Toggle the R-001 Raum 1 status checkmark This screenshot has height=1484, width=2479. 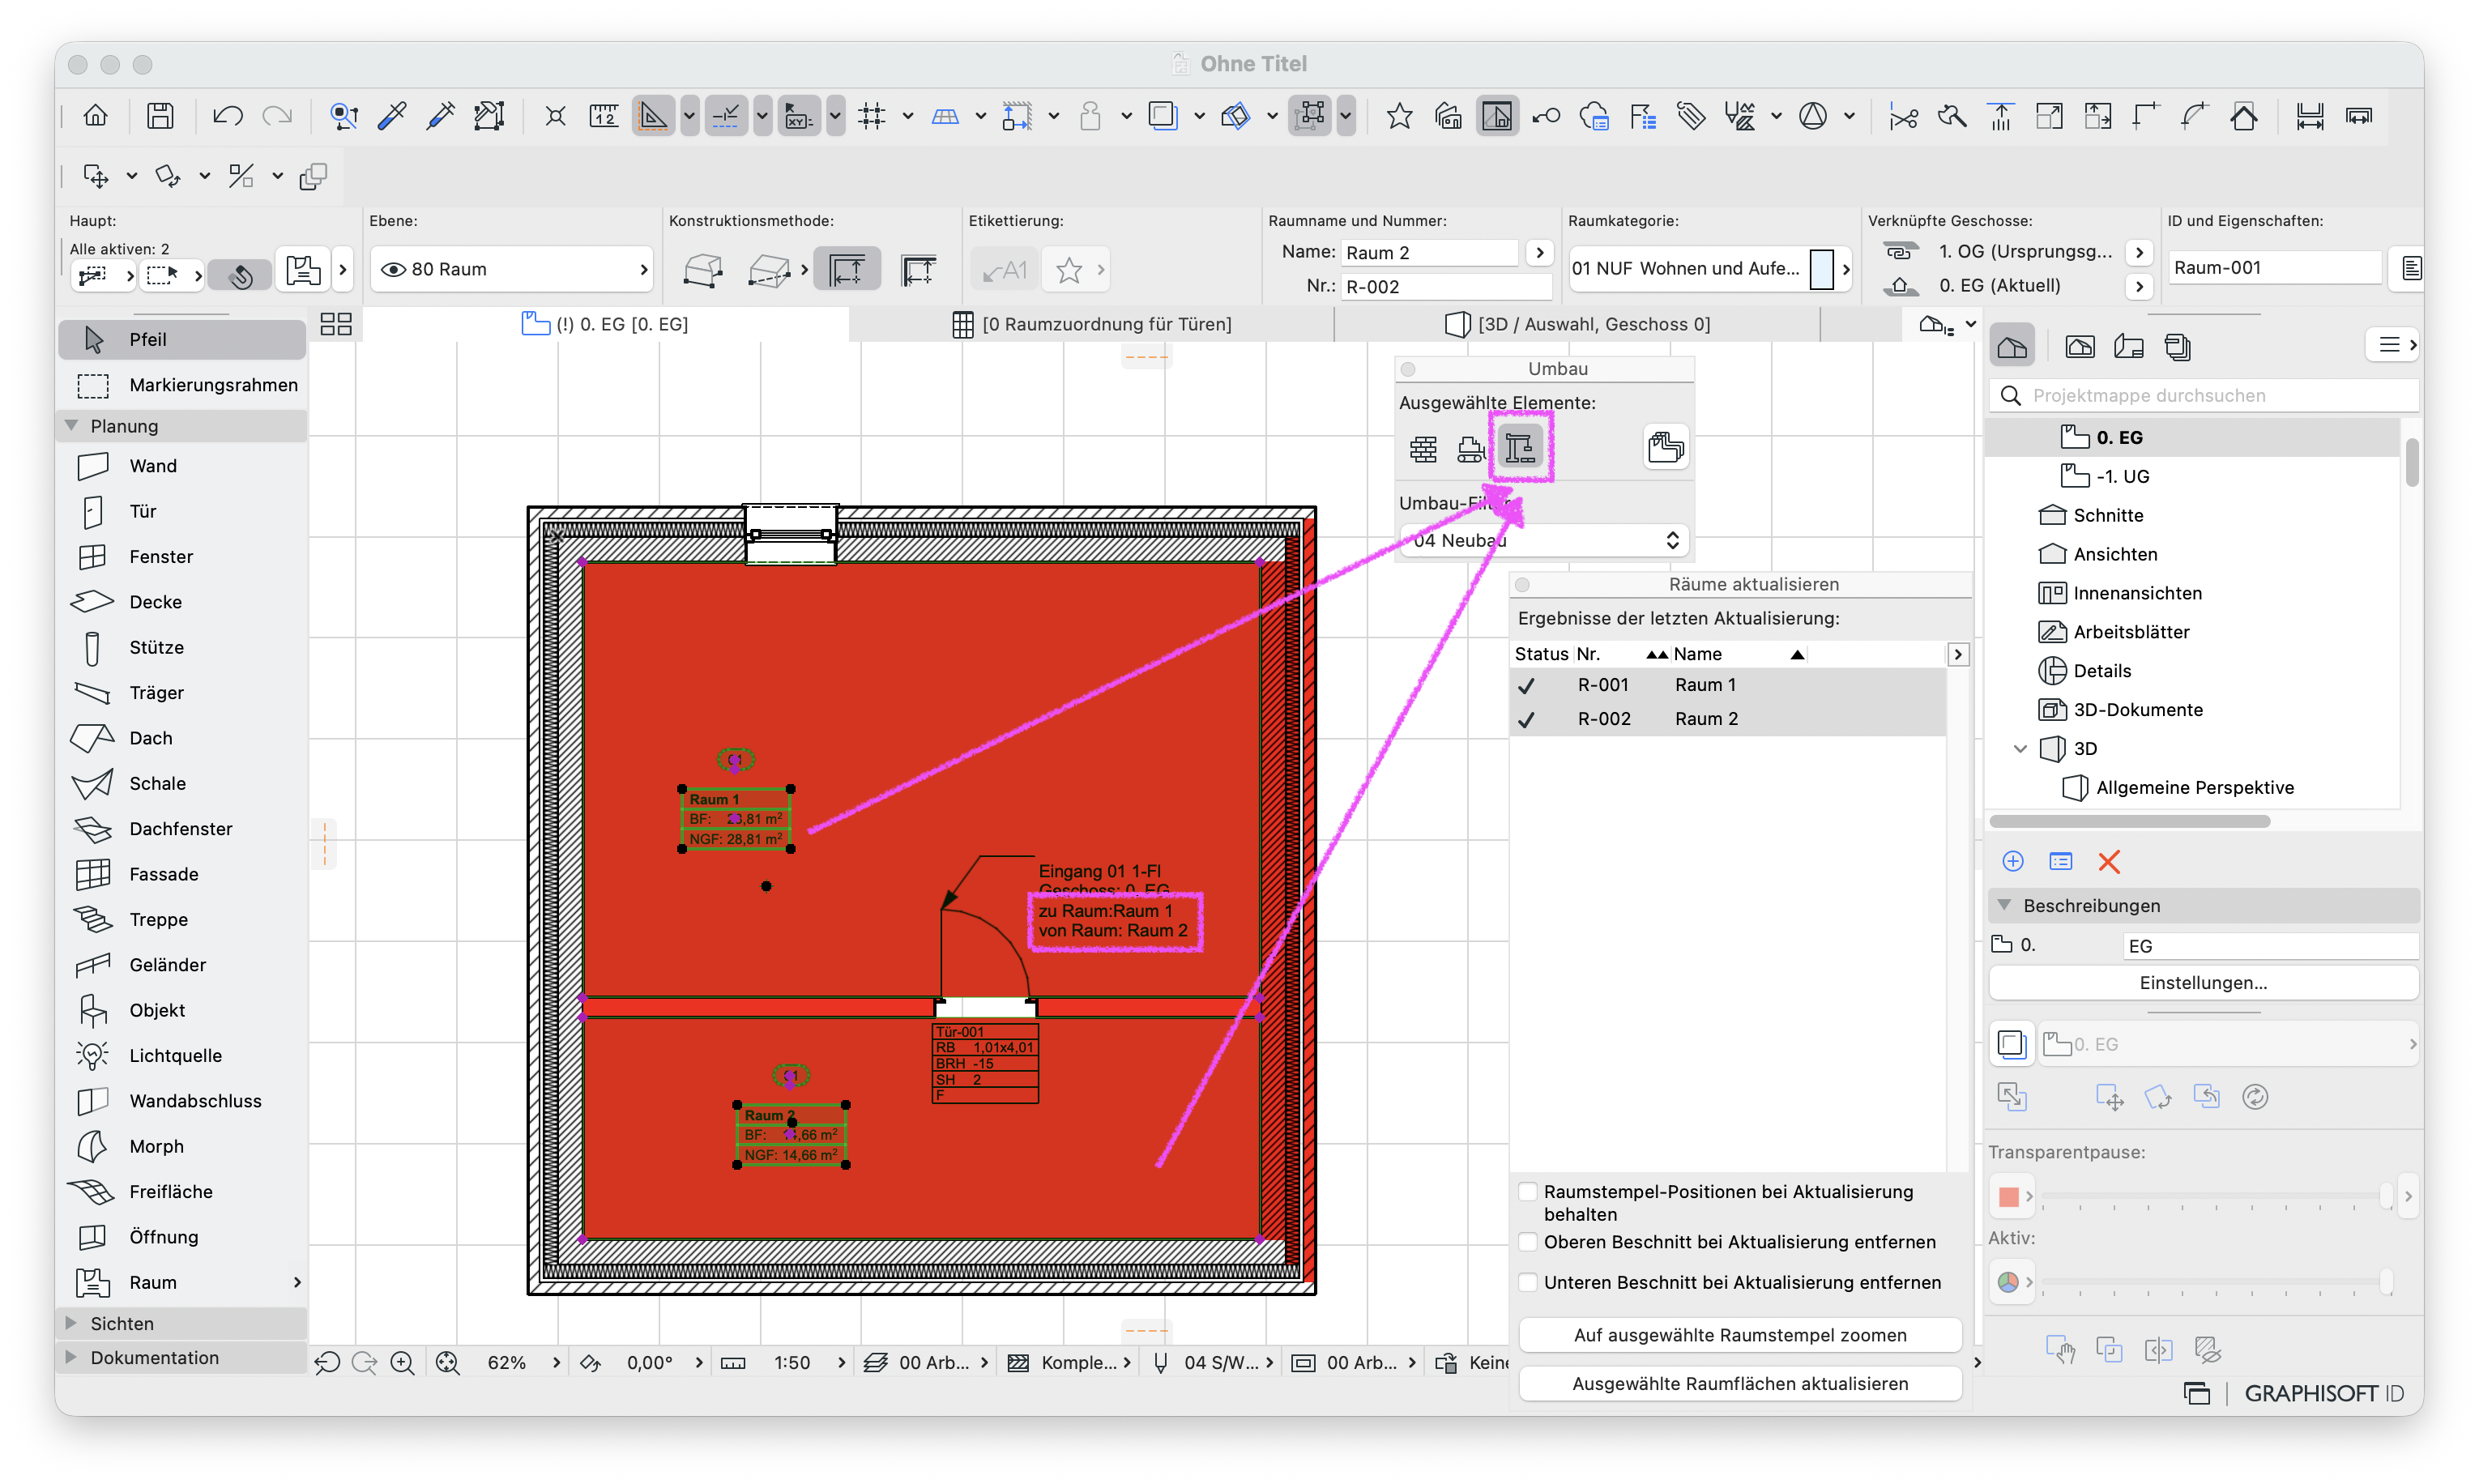1526,685
